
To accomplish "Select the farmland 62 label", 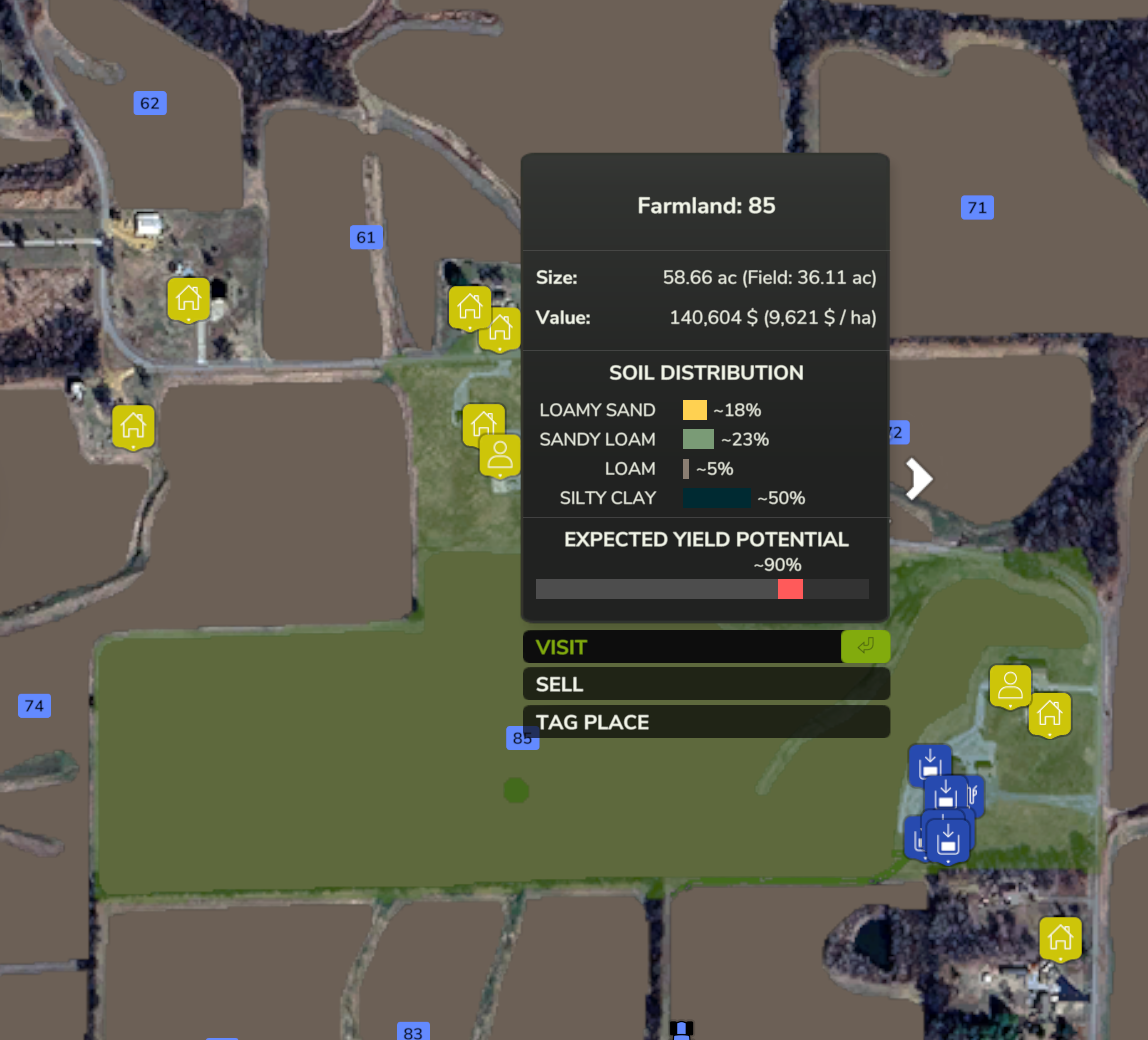I will (x=150, y=103).
